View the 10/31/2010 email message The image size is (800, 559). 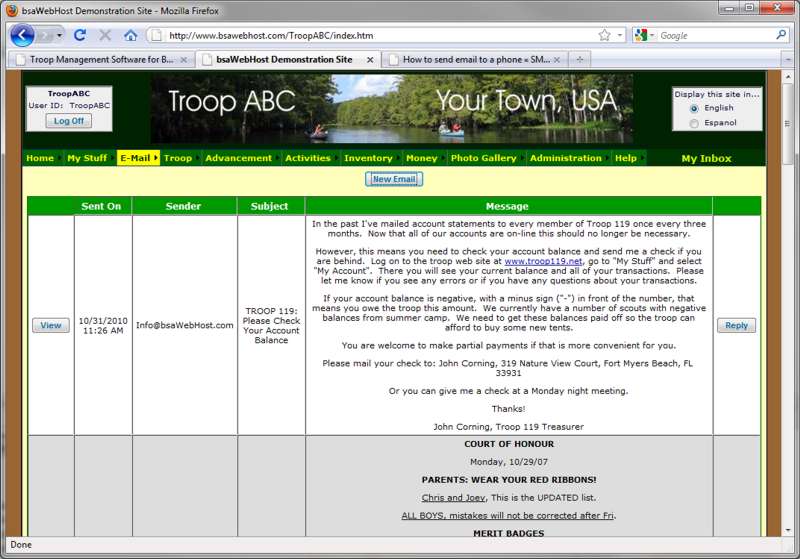pos(51,325)
